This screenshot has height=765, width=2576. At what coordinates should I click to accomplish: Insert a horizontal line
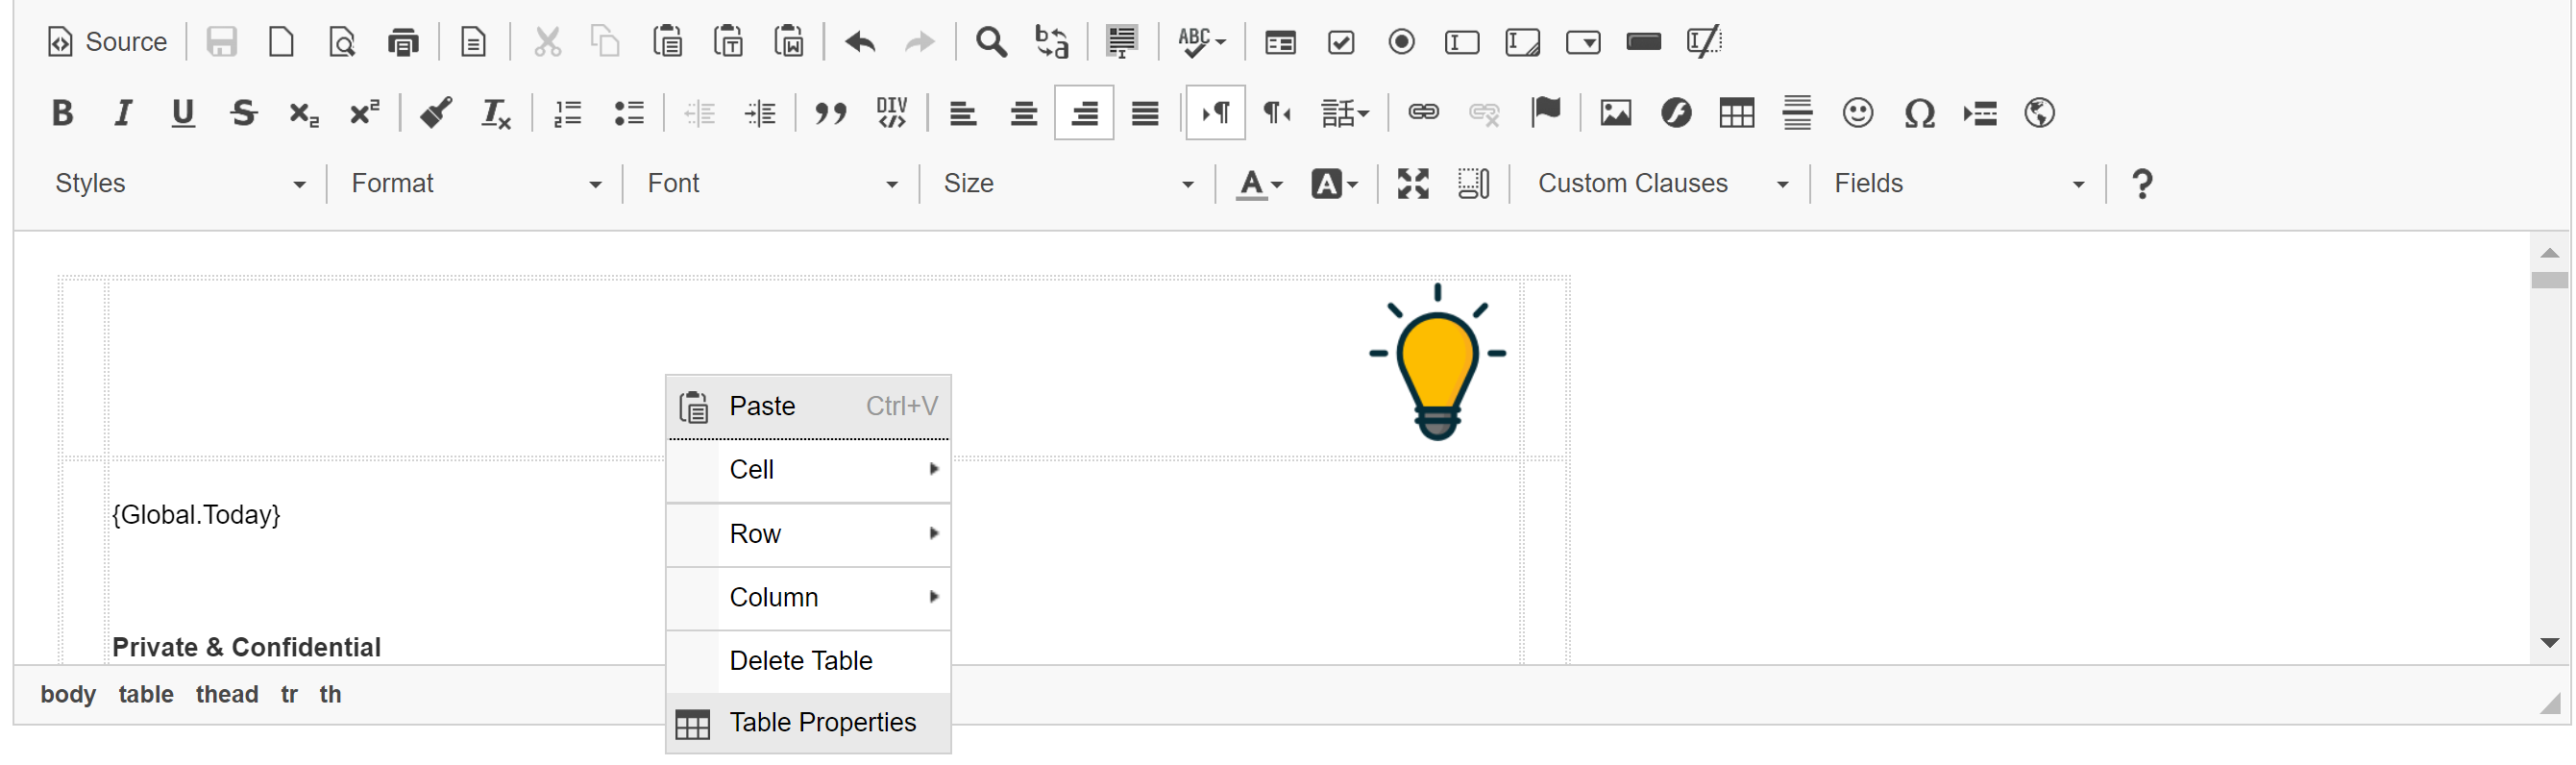[1797, 113]
